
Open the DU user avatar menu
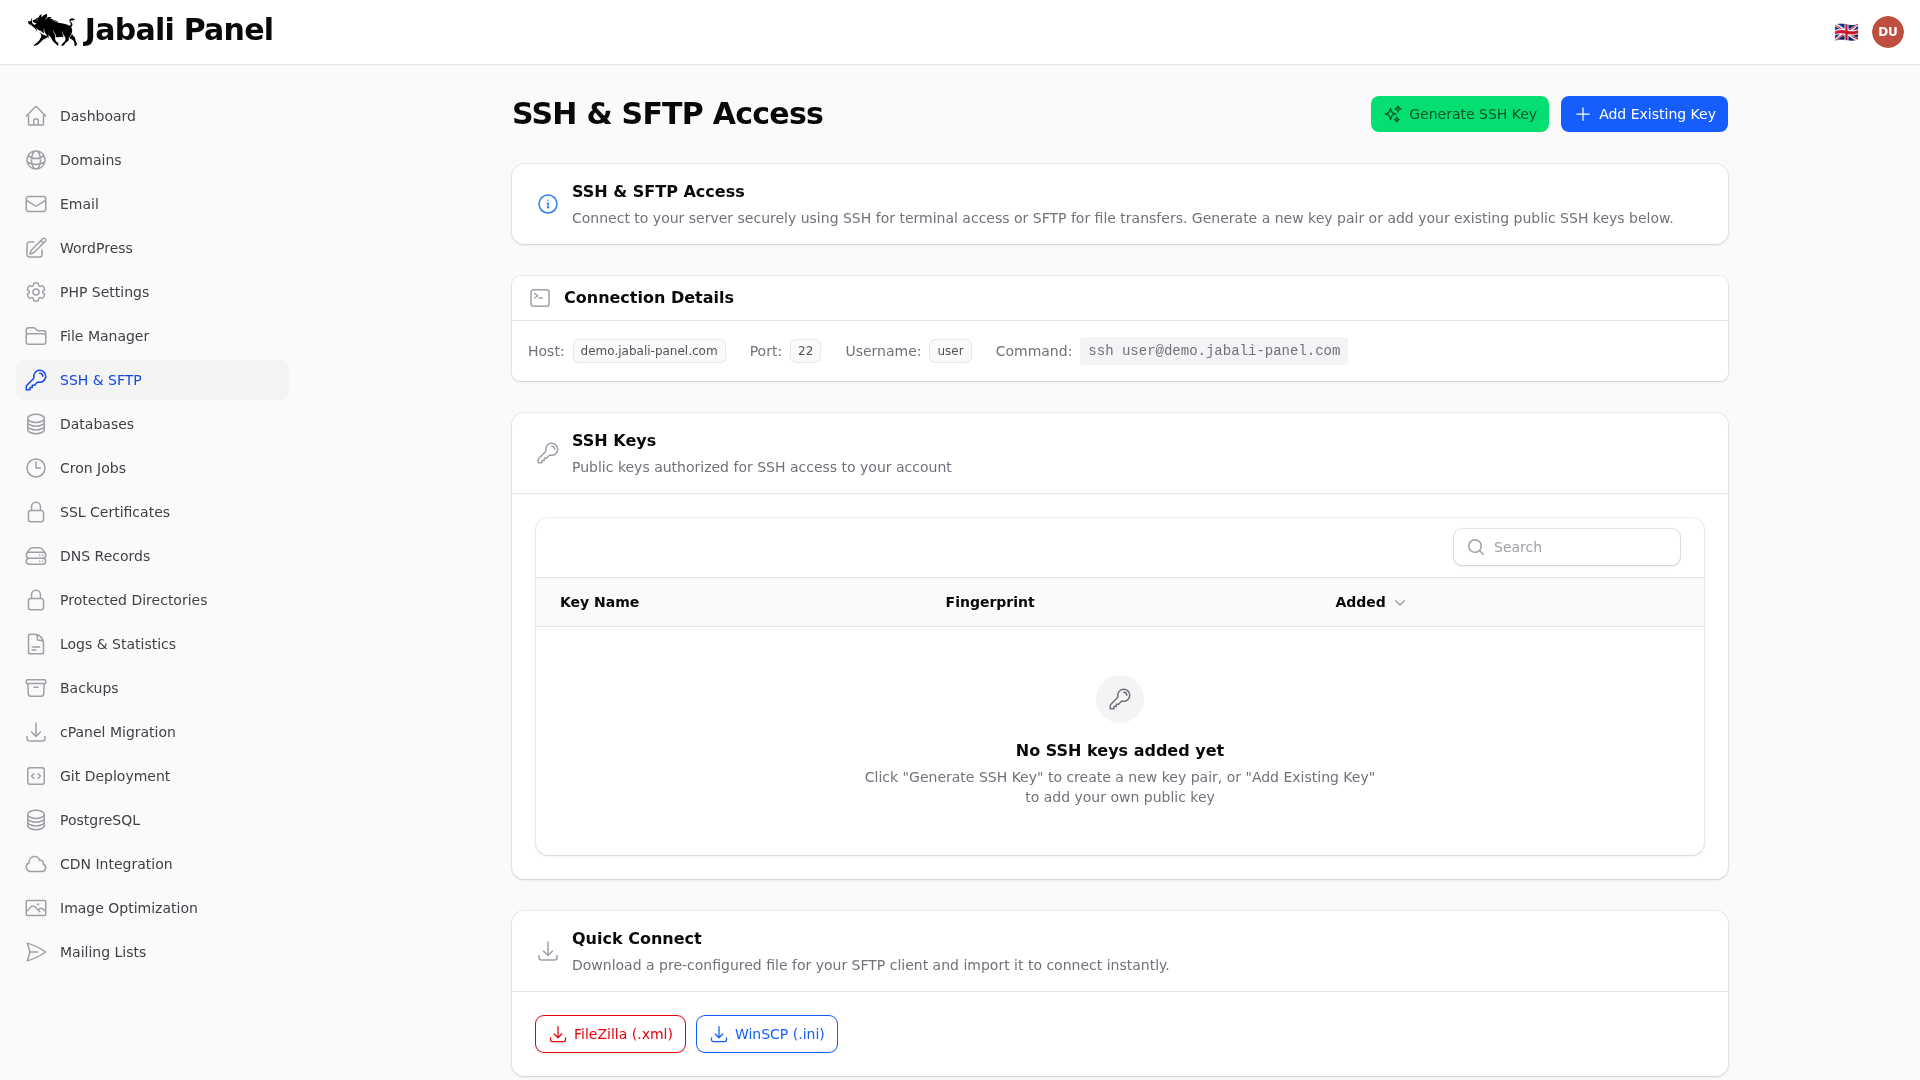tap(1888, 31)
